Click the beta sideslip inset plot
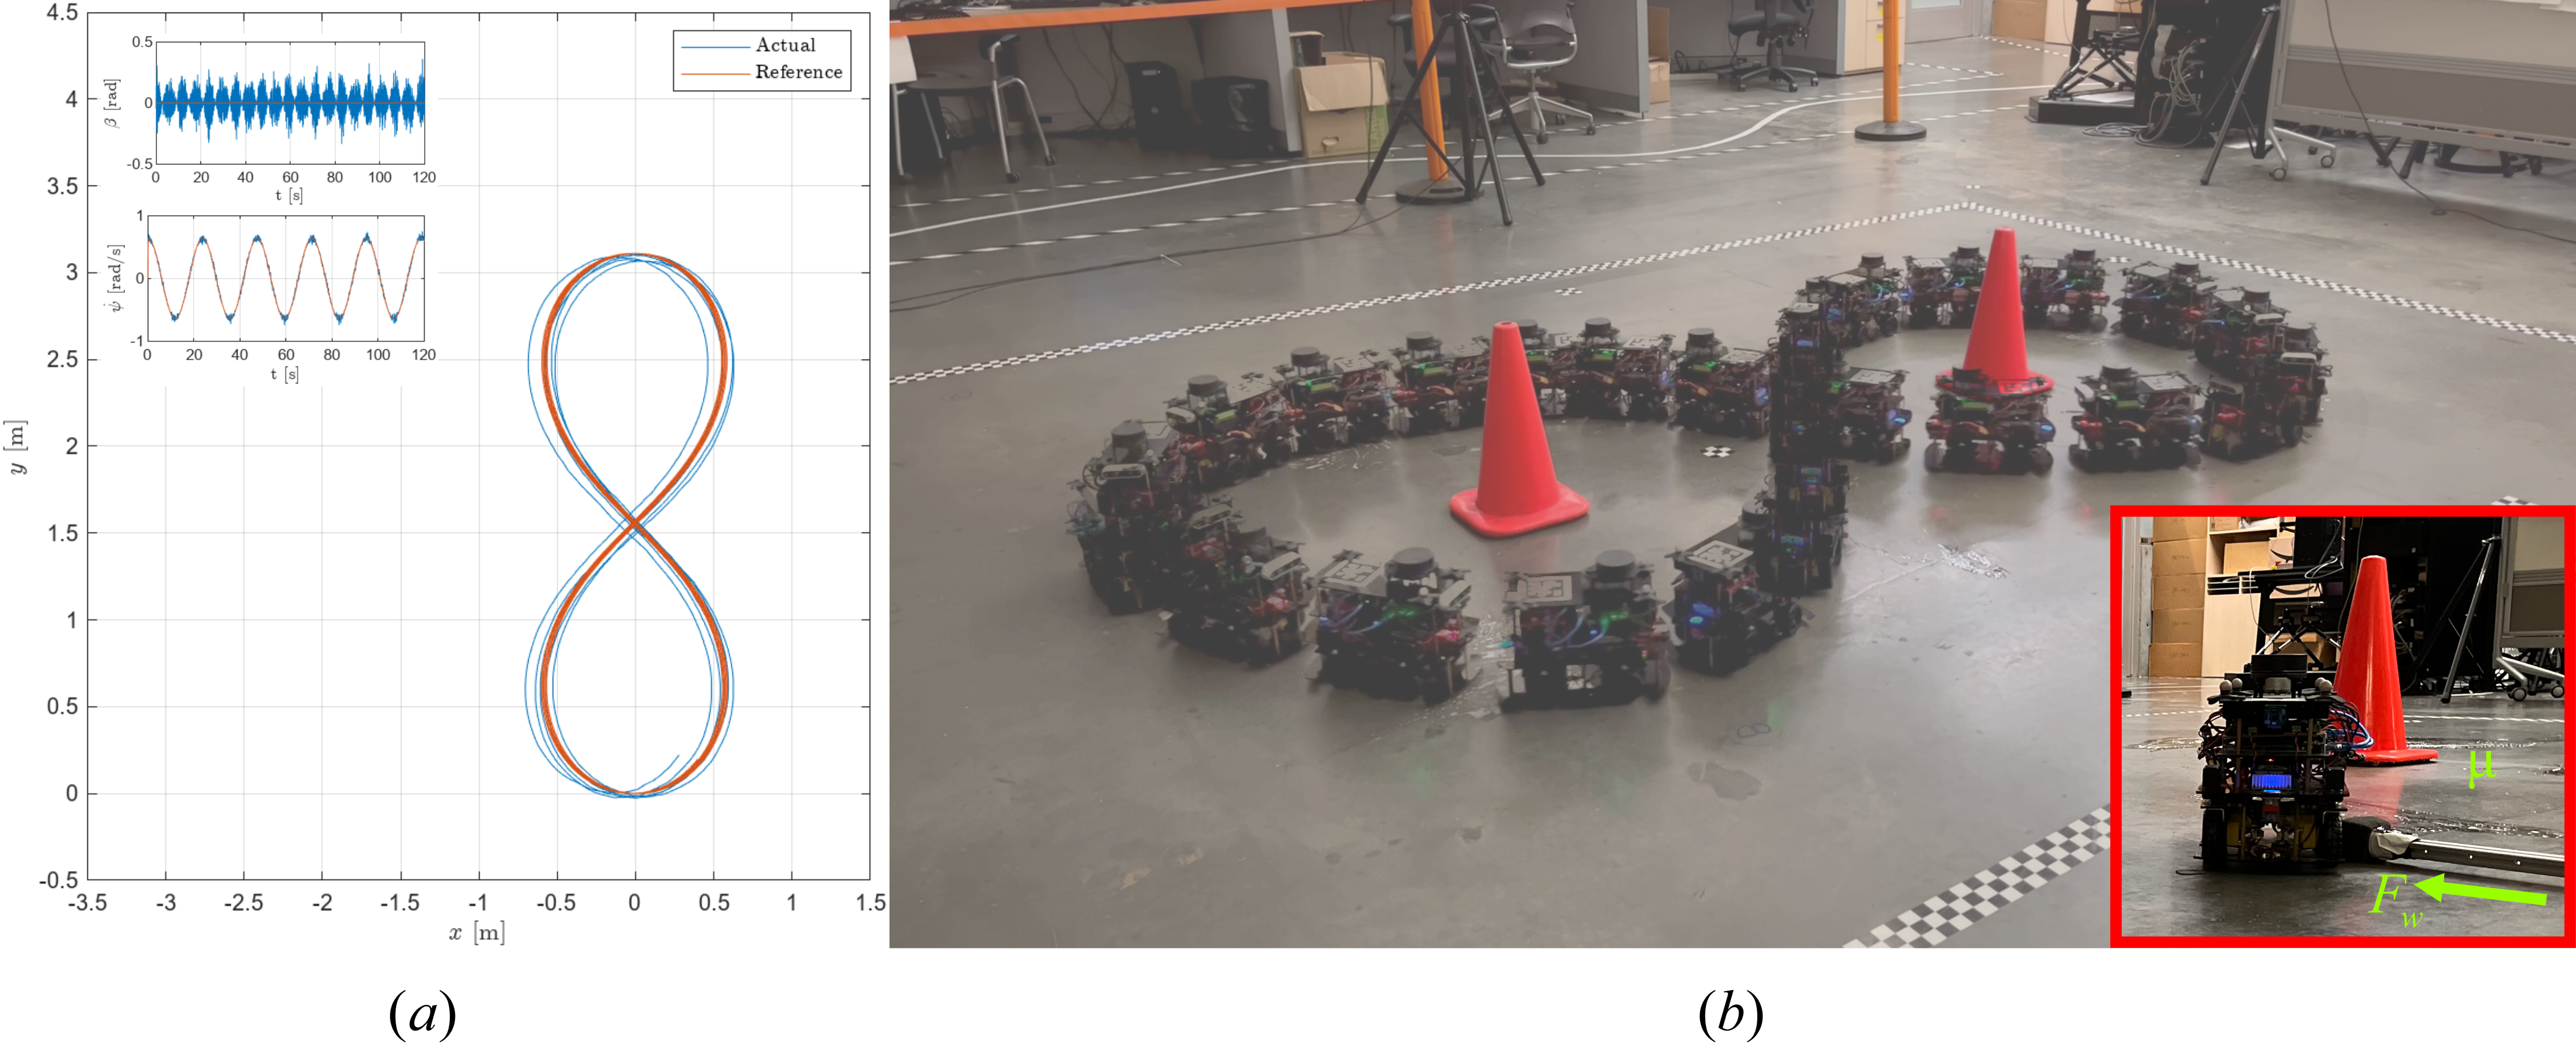Image resolution: width=2576 pixels, height=1054 pixels. click(290, 103)
